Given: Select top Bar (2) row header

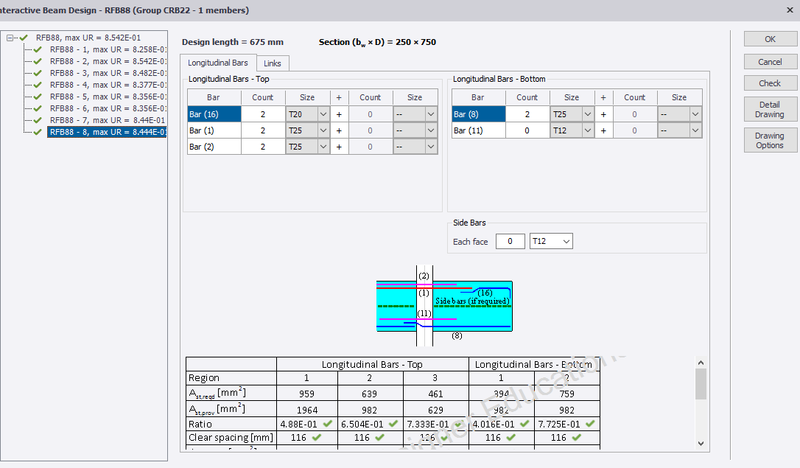Looking at the screenshot, I should (214, 147).
